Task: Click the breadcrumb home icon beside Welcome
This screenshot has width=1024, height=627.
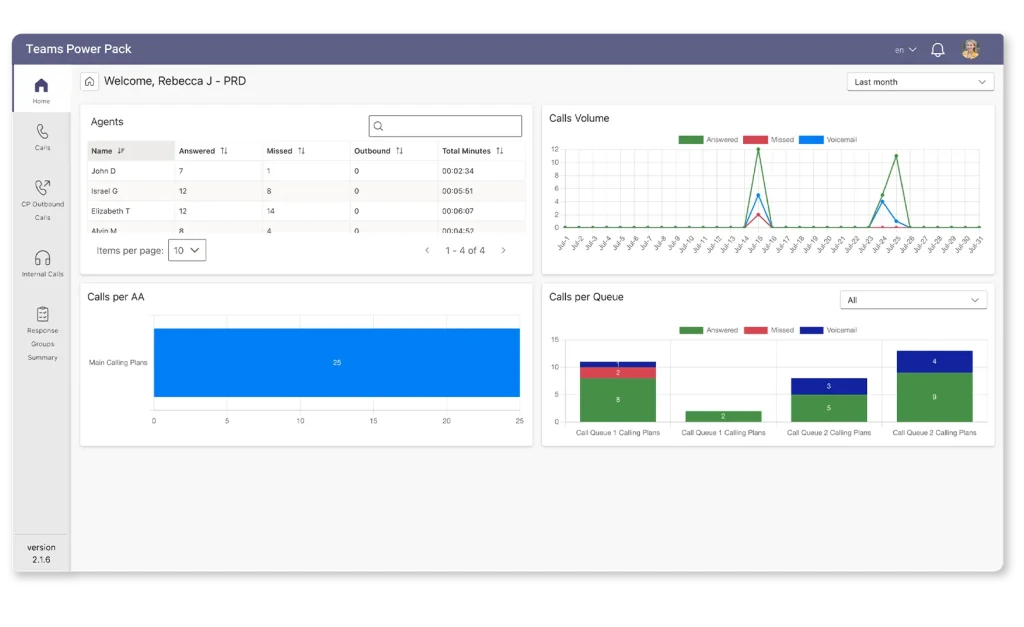Action: pos(89,81)
